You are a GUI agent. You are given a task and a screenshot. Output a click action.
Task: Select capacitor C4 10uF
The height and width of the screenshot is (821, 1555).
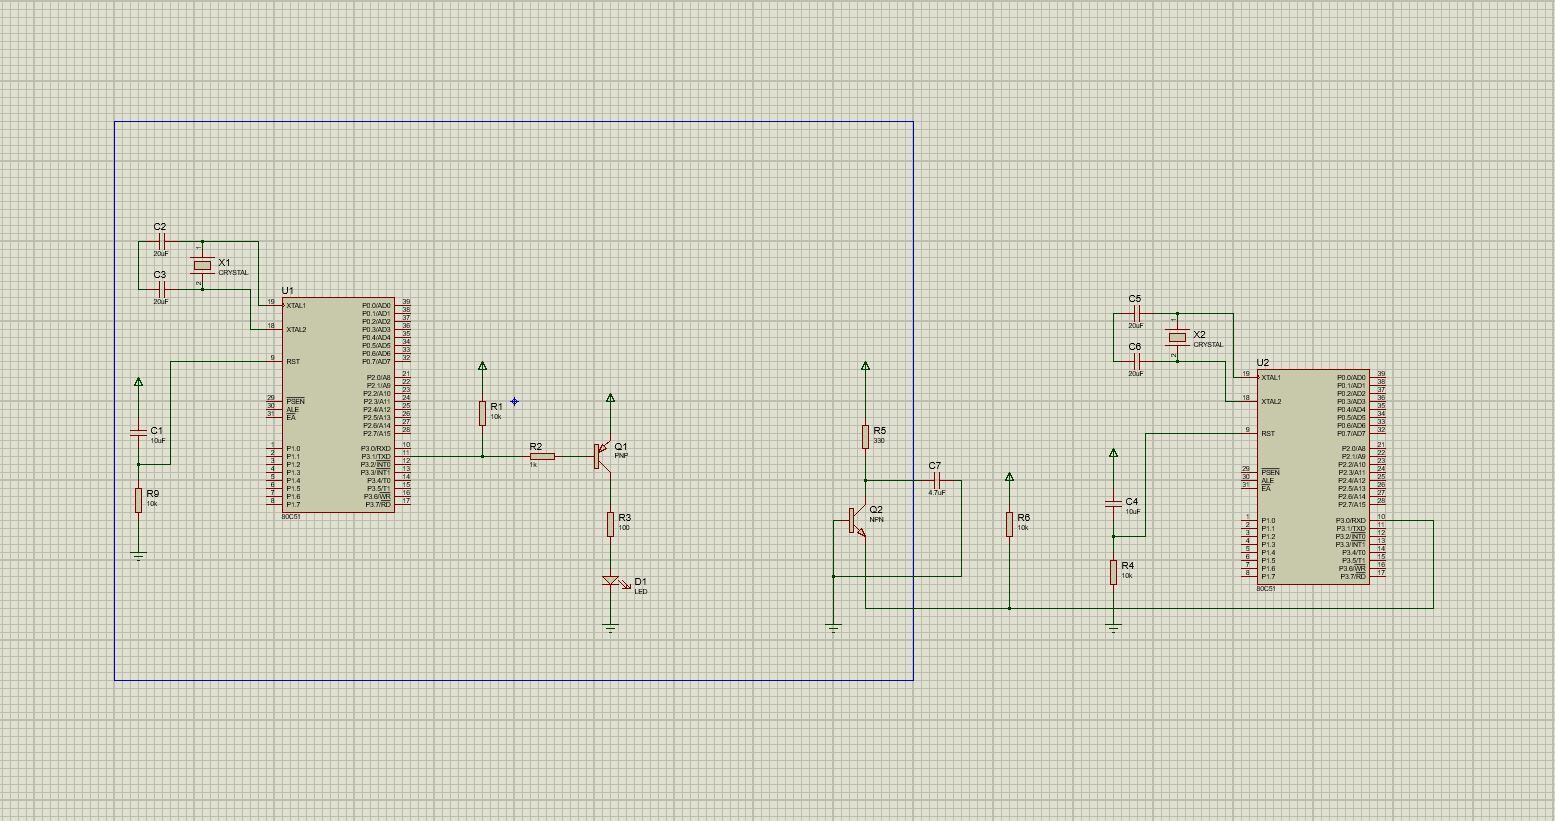(1113, 504)
